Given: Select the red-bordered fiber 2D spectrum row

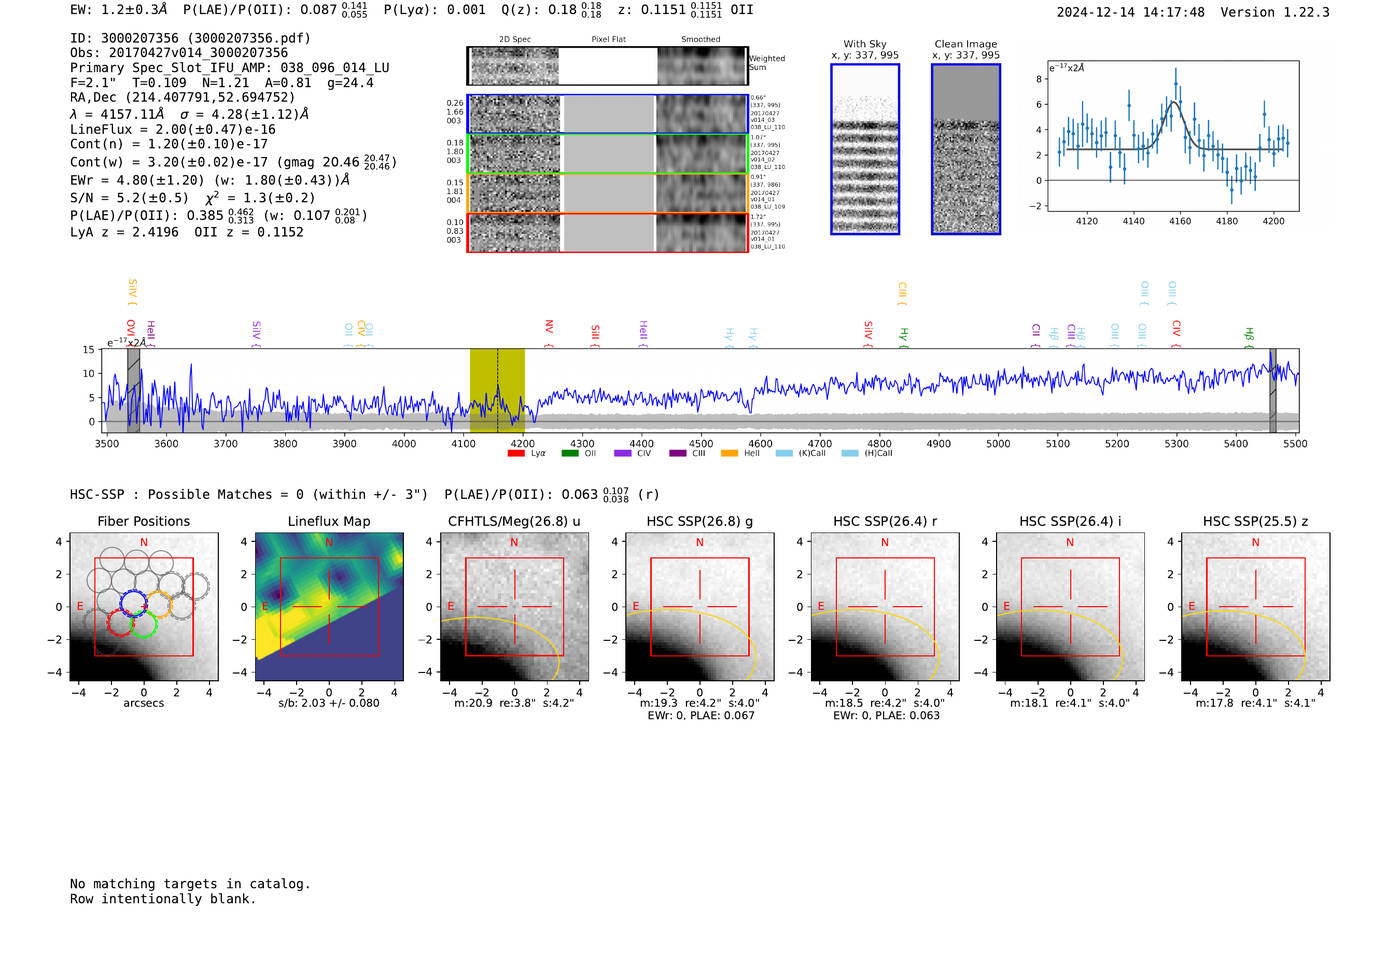Looking at the screenshot, I should 607,233.
